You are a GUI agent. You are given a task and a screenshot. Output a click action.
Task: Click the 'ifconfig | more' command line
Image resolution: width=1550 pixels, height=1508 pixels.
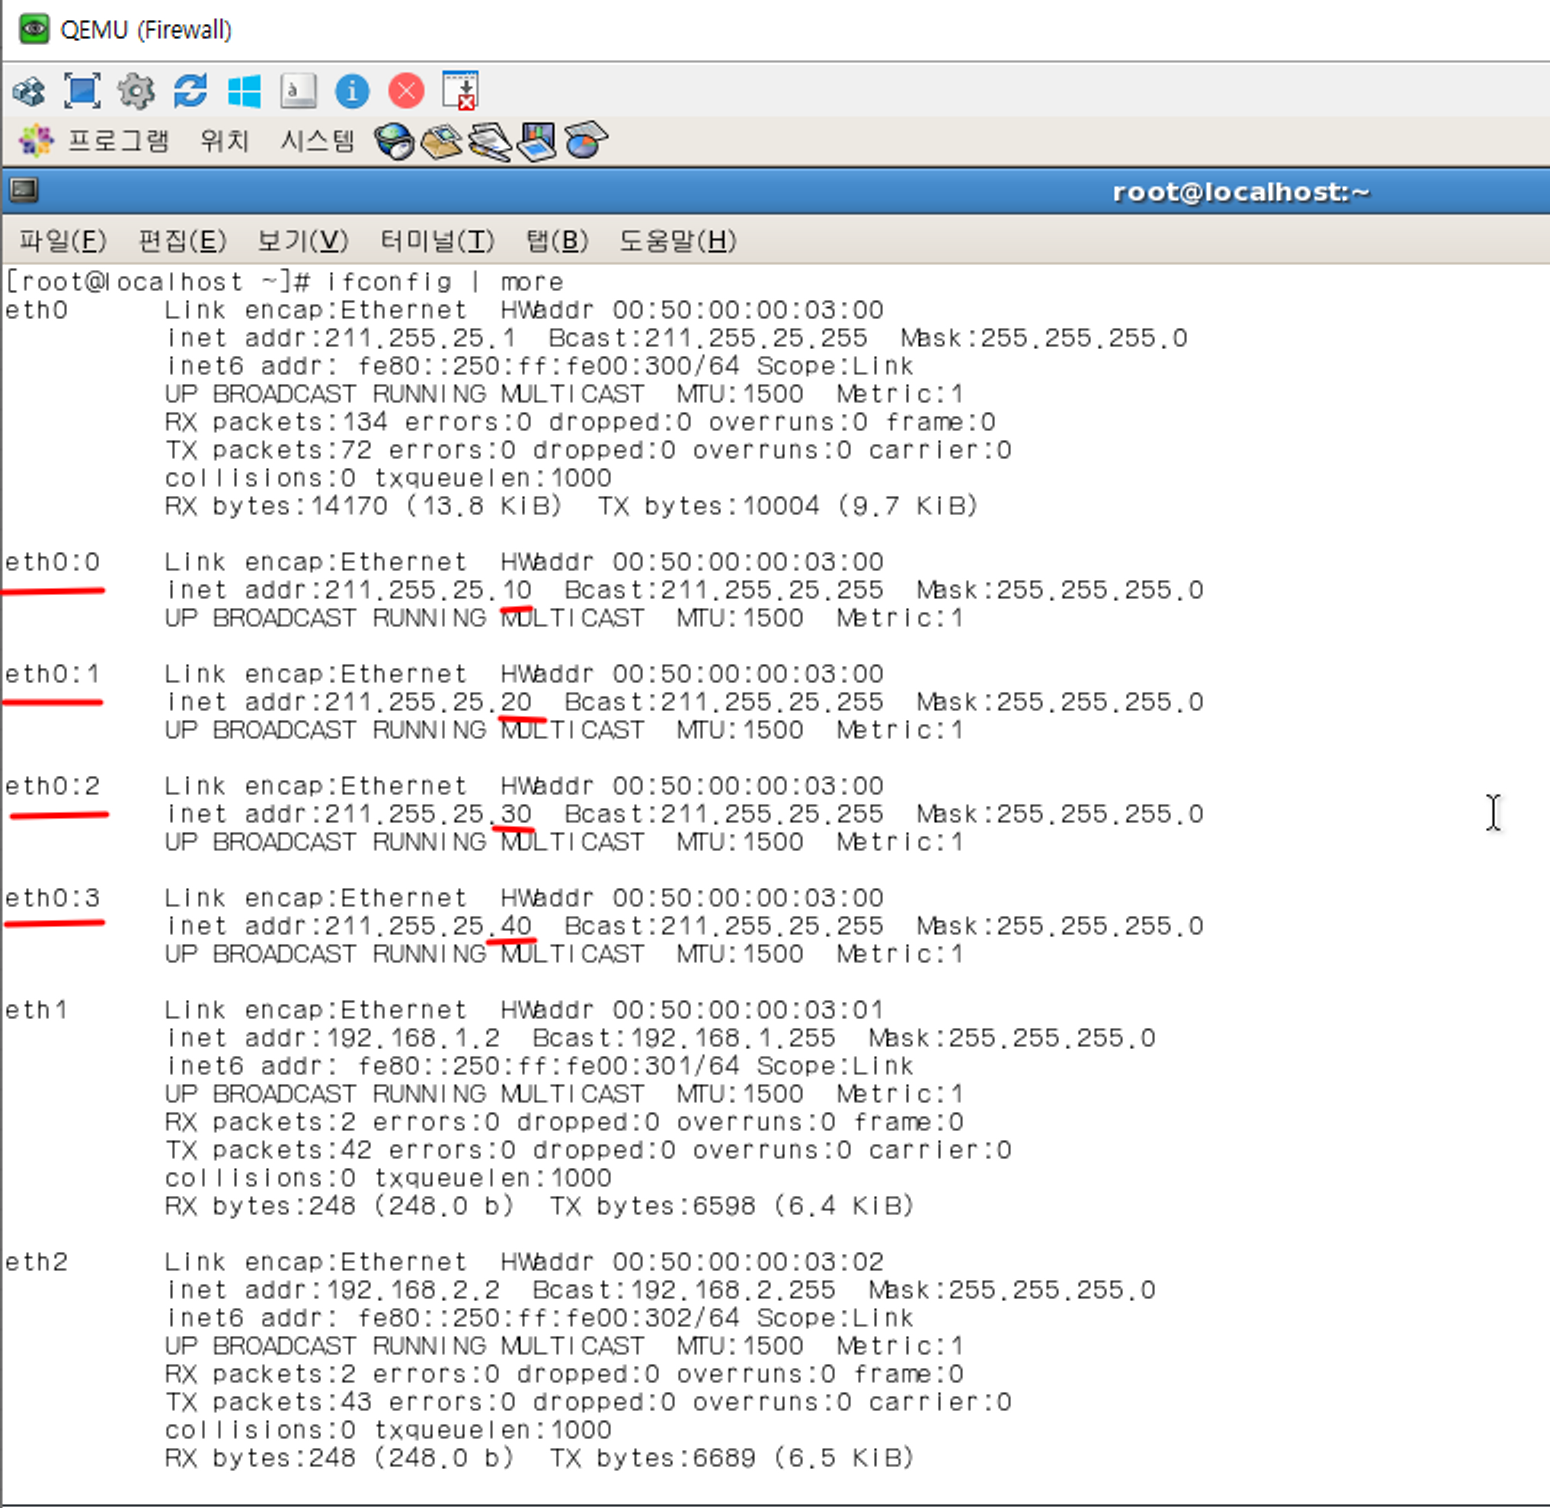[445, 282]
